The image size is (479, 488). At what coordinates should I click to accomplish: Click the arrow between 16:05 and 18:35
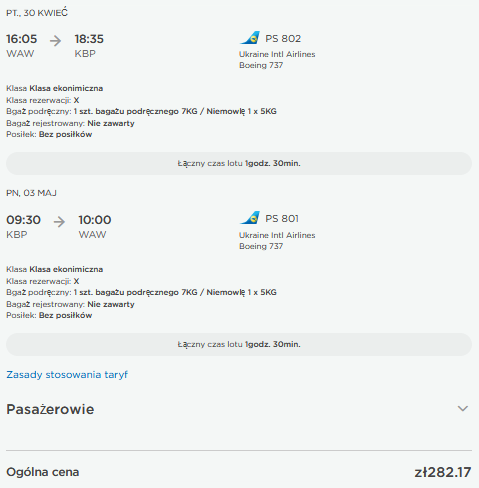[56, 41]
